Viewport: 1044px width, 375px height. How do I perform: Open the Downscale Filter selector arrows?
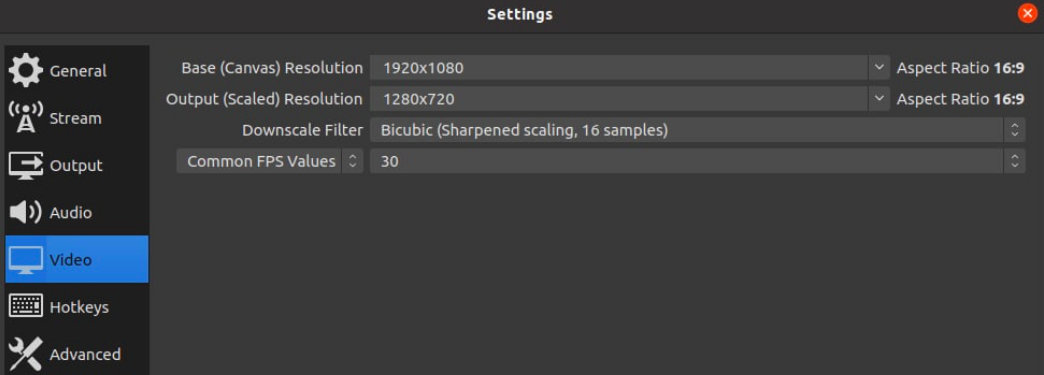click(1014, 130)
